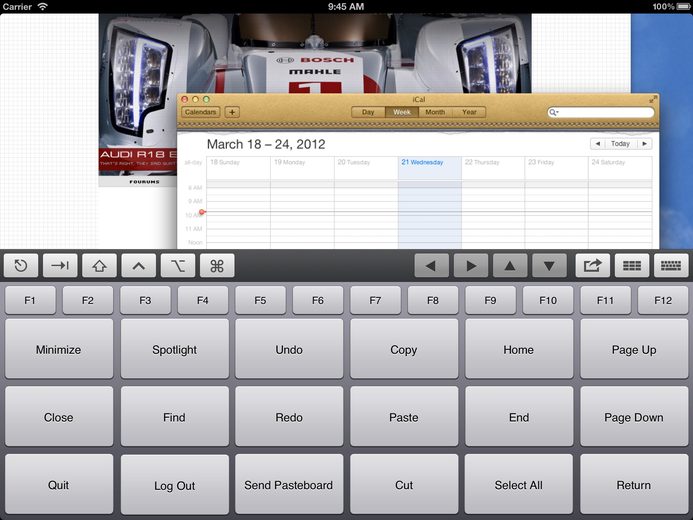Check the battery indicator icon
This screenshot has height=520, width=693.
(x=683, y=7)
